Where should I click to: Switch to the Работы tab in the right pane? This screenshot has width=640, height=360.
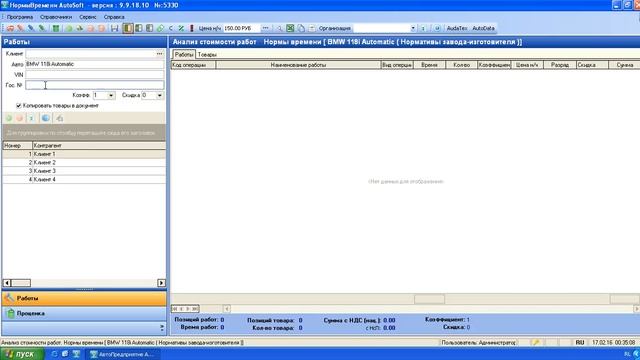(184, 54)
